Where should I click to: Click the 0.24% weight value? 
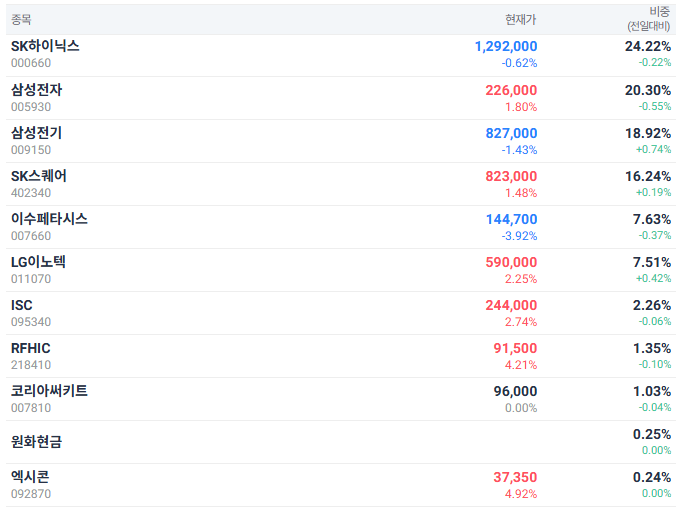[652, 477]
